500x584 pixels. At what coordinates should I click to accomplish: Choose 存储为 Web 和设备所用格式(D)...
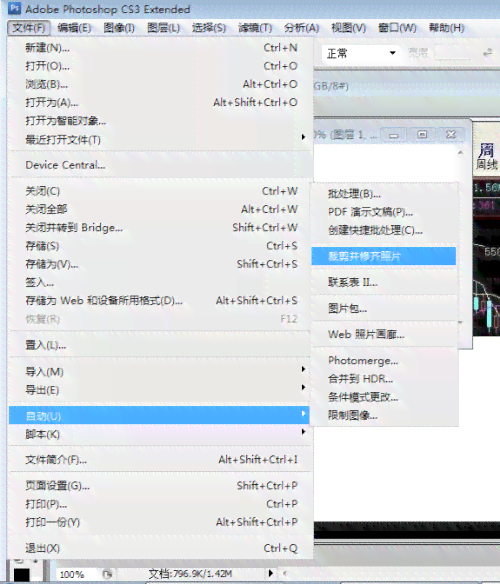click(160, 301)
